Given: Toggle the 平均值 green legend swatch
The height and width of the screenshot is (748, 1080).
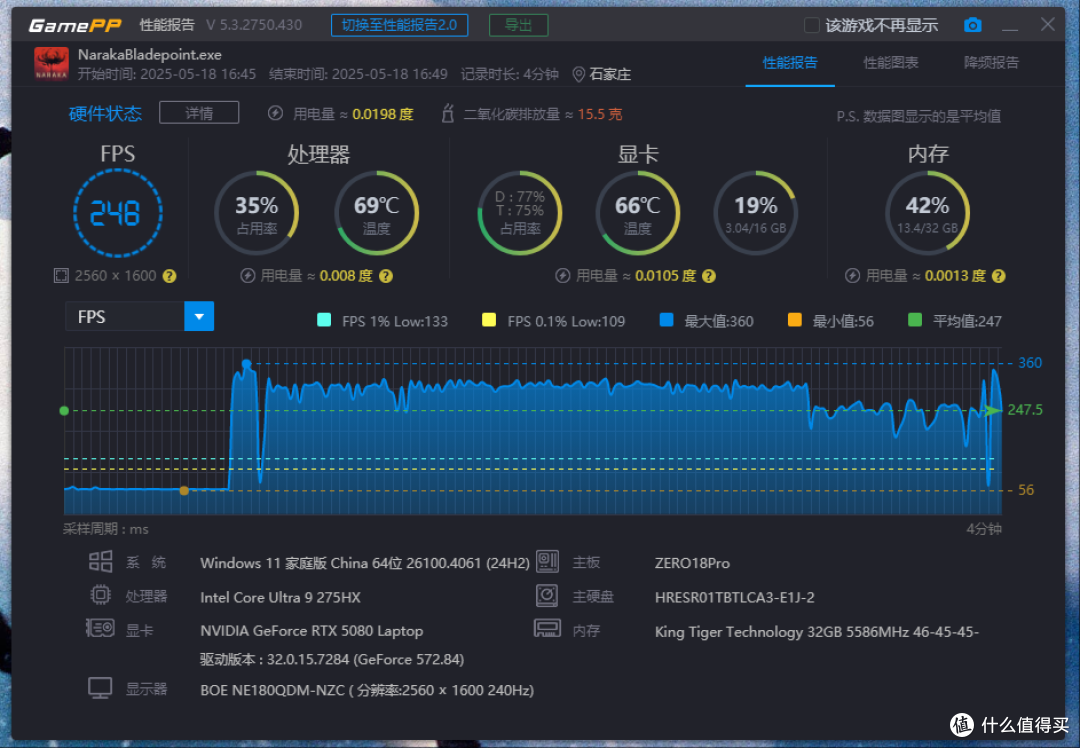Looking at the screenshot, I should (915, 320).
